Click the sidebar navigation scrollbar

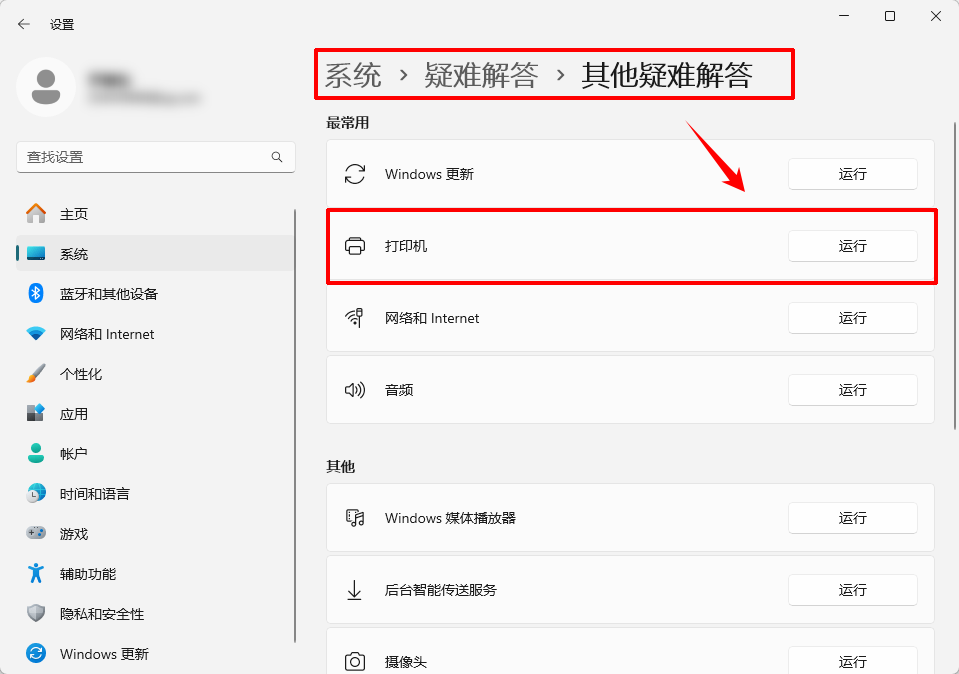coord(295,426)
